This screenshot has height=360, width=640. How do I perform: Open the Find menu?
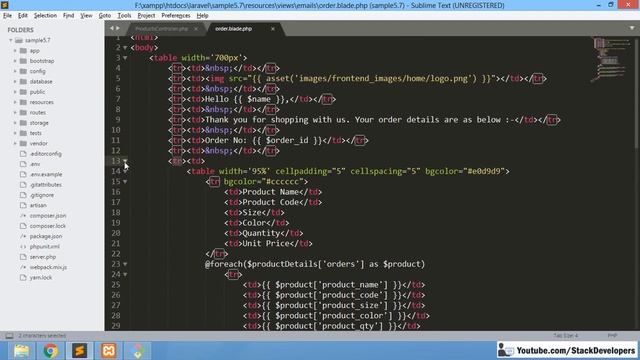(x=68, y=16)
